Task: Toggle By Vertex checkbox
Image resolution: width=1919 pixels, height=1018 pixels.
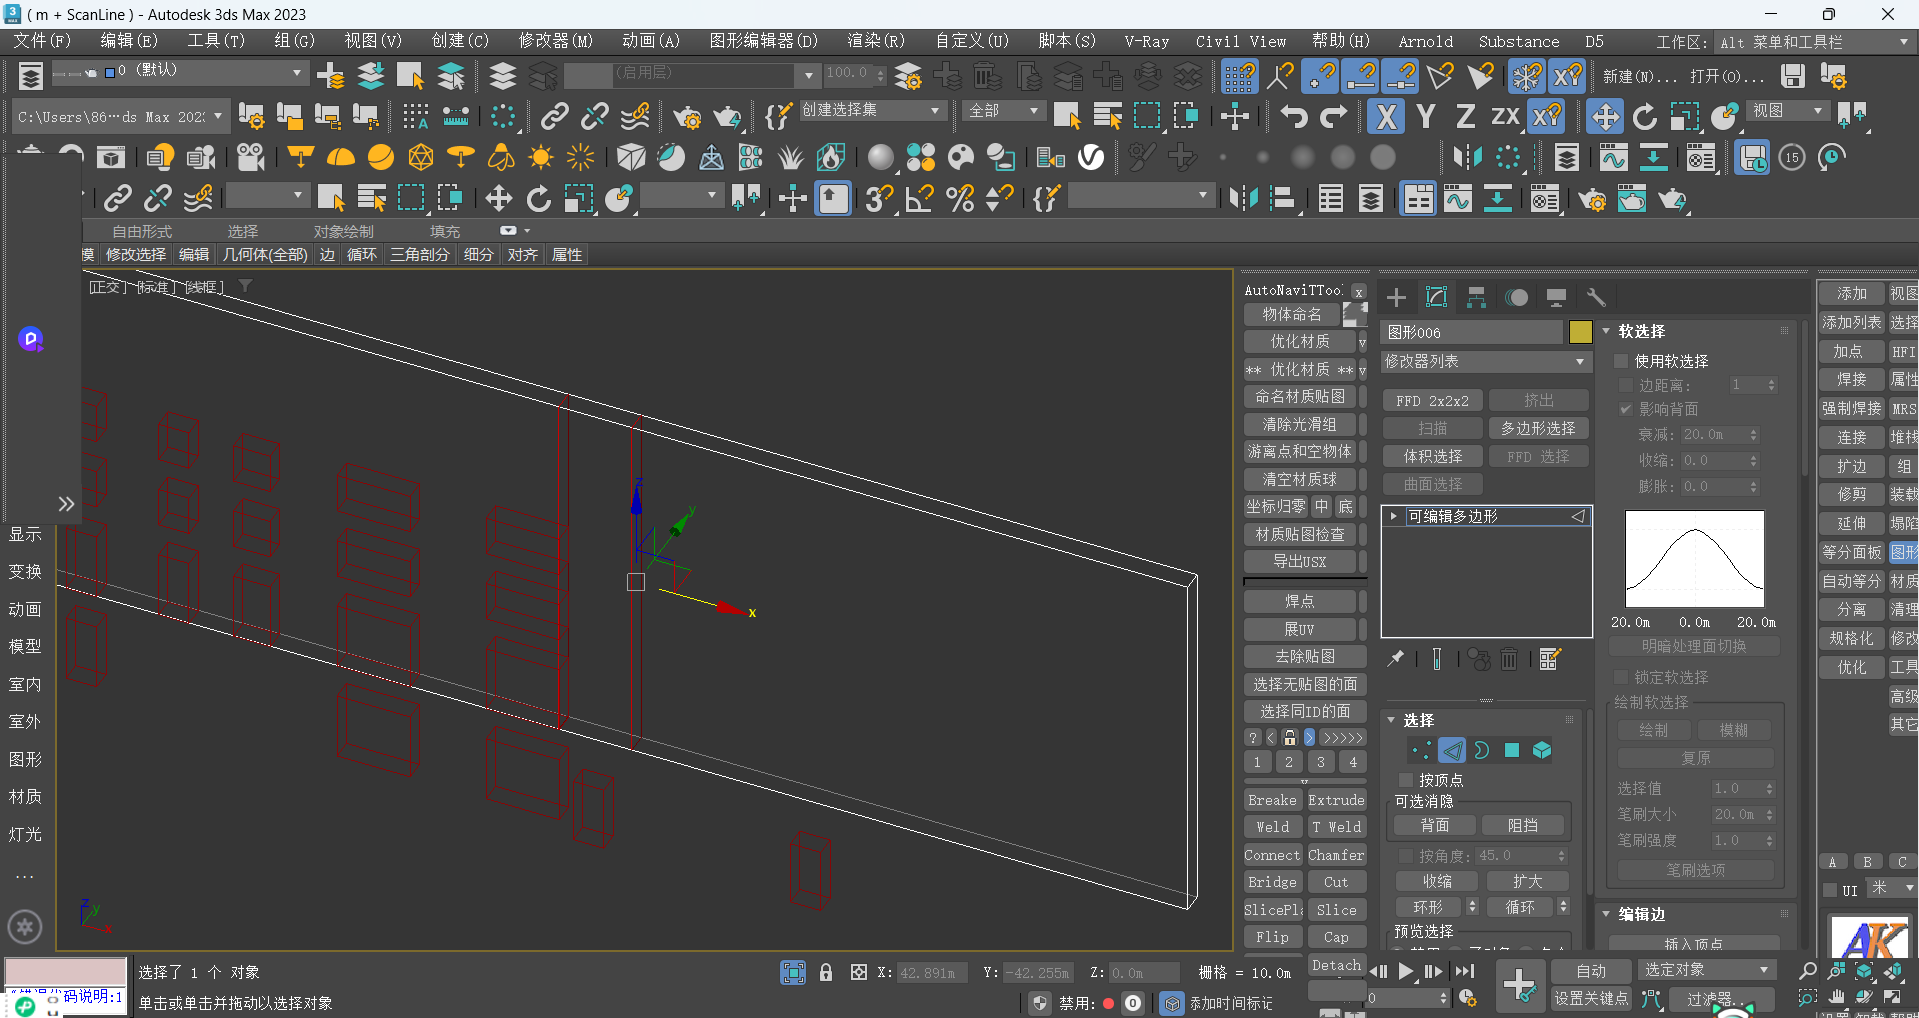Action: click(x=1406, y=780)
